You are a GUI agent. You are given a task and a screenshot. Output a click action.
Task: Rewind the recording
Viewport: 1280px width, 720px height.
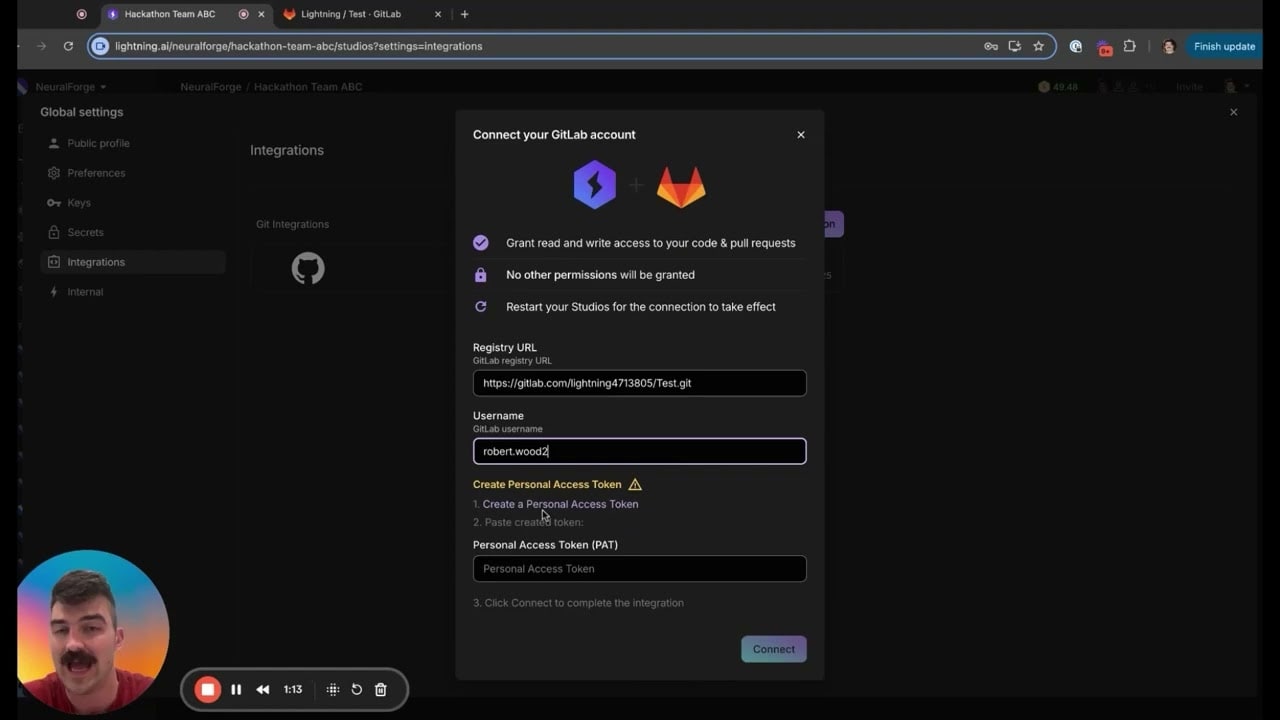pos(263,689)
